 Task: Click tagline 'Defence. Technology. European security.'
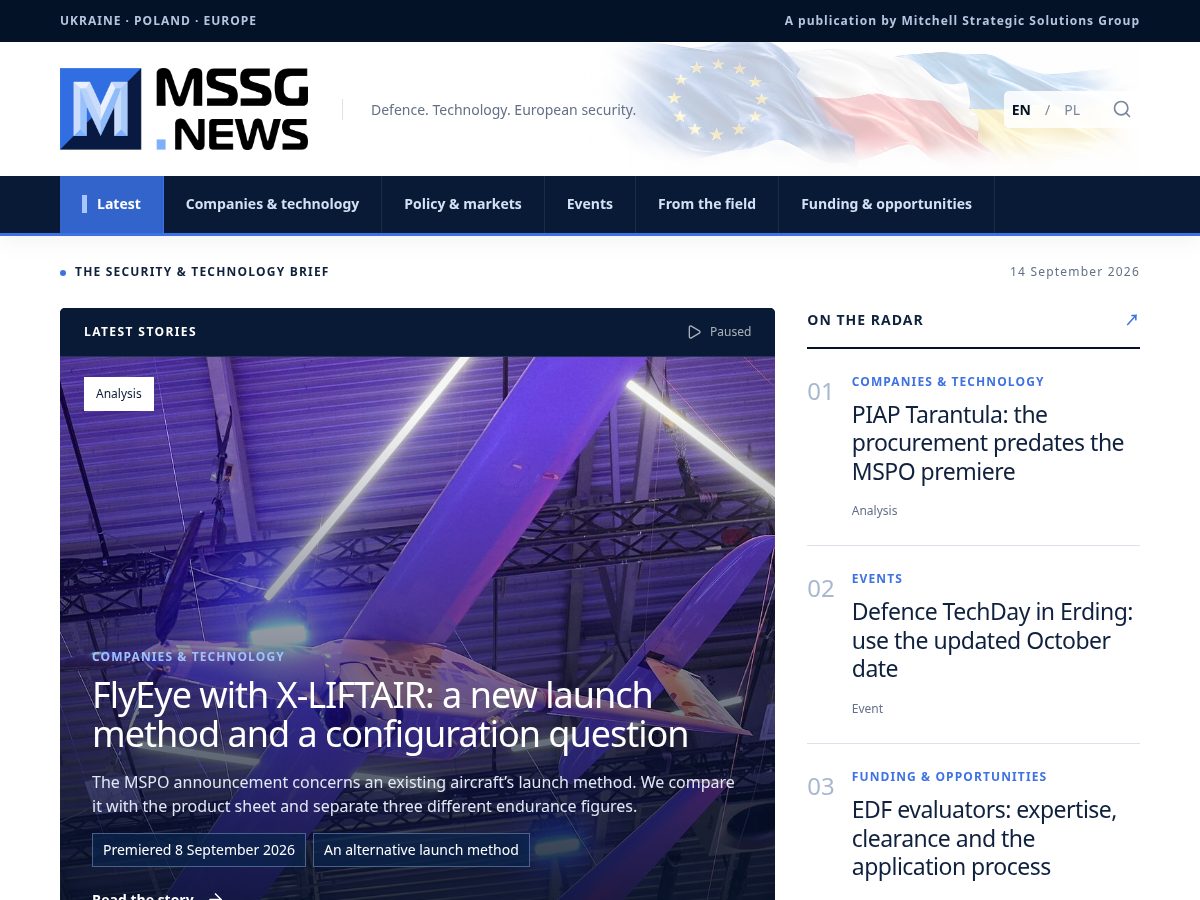503,110
